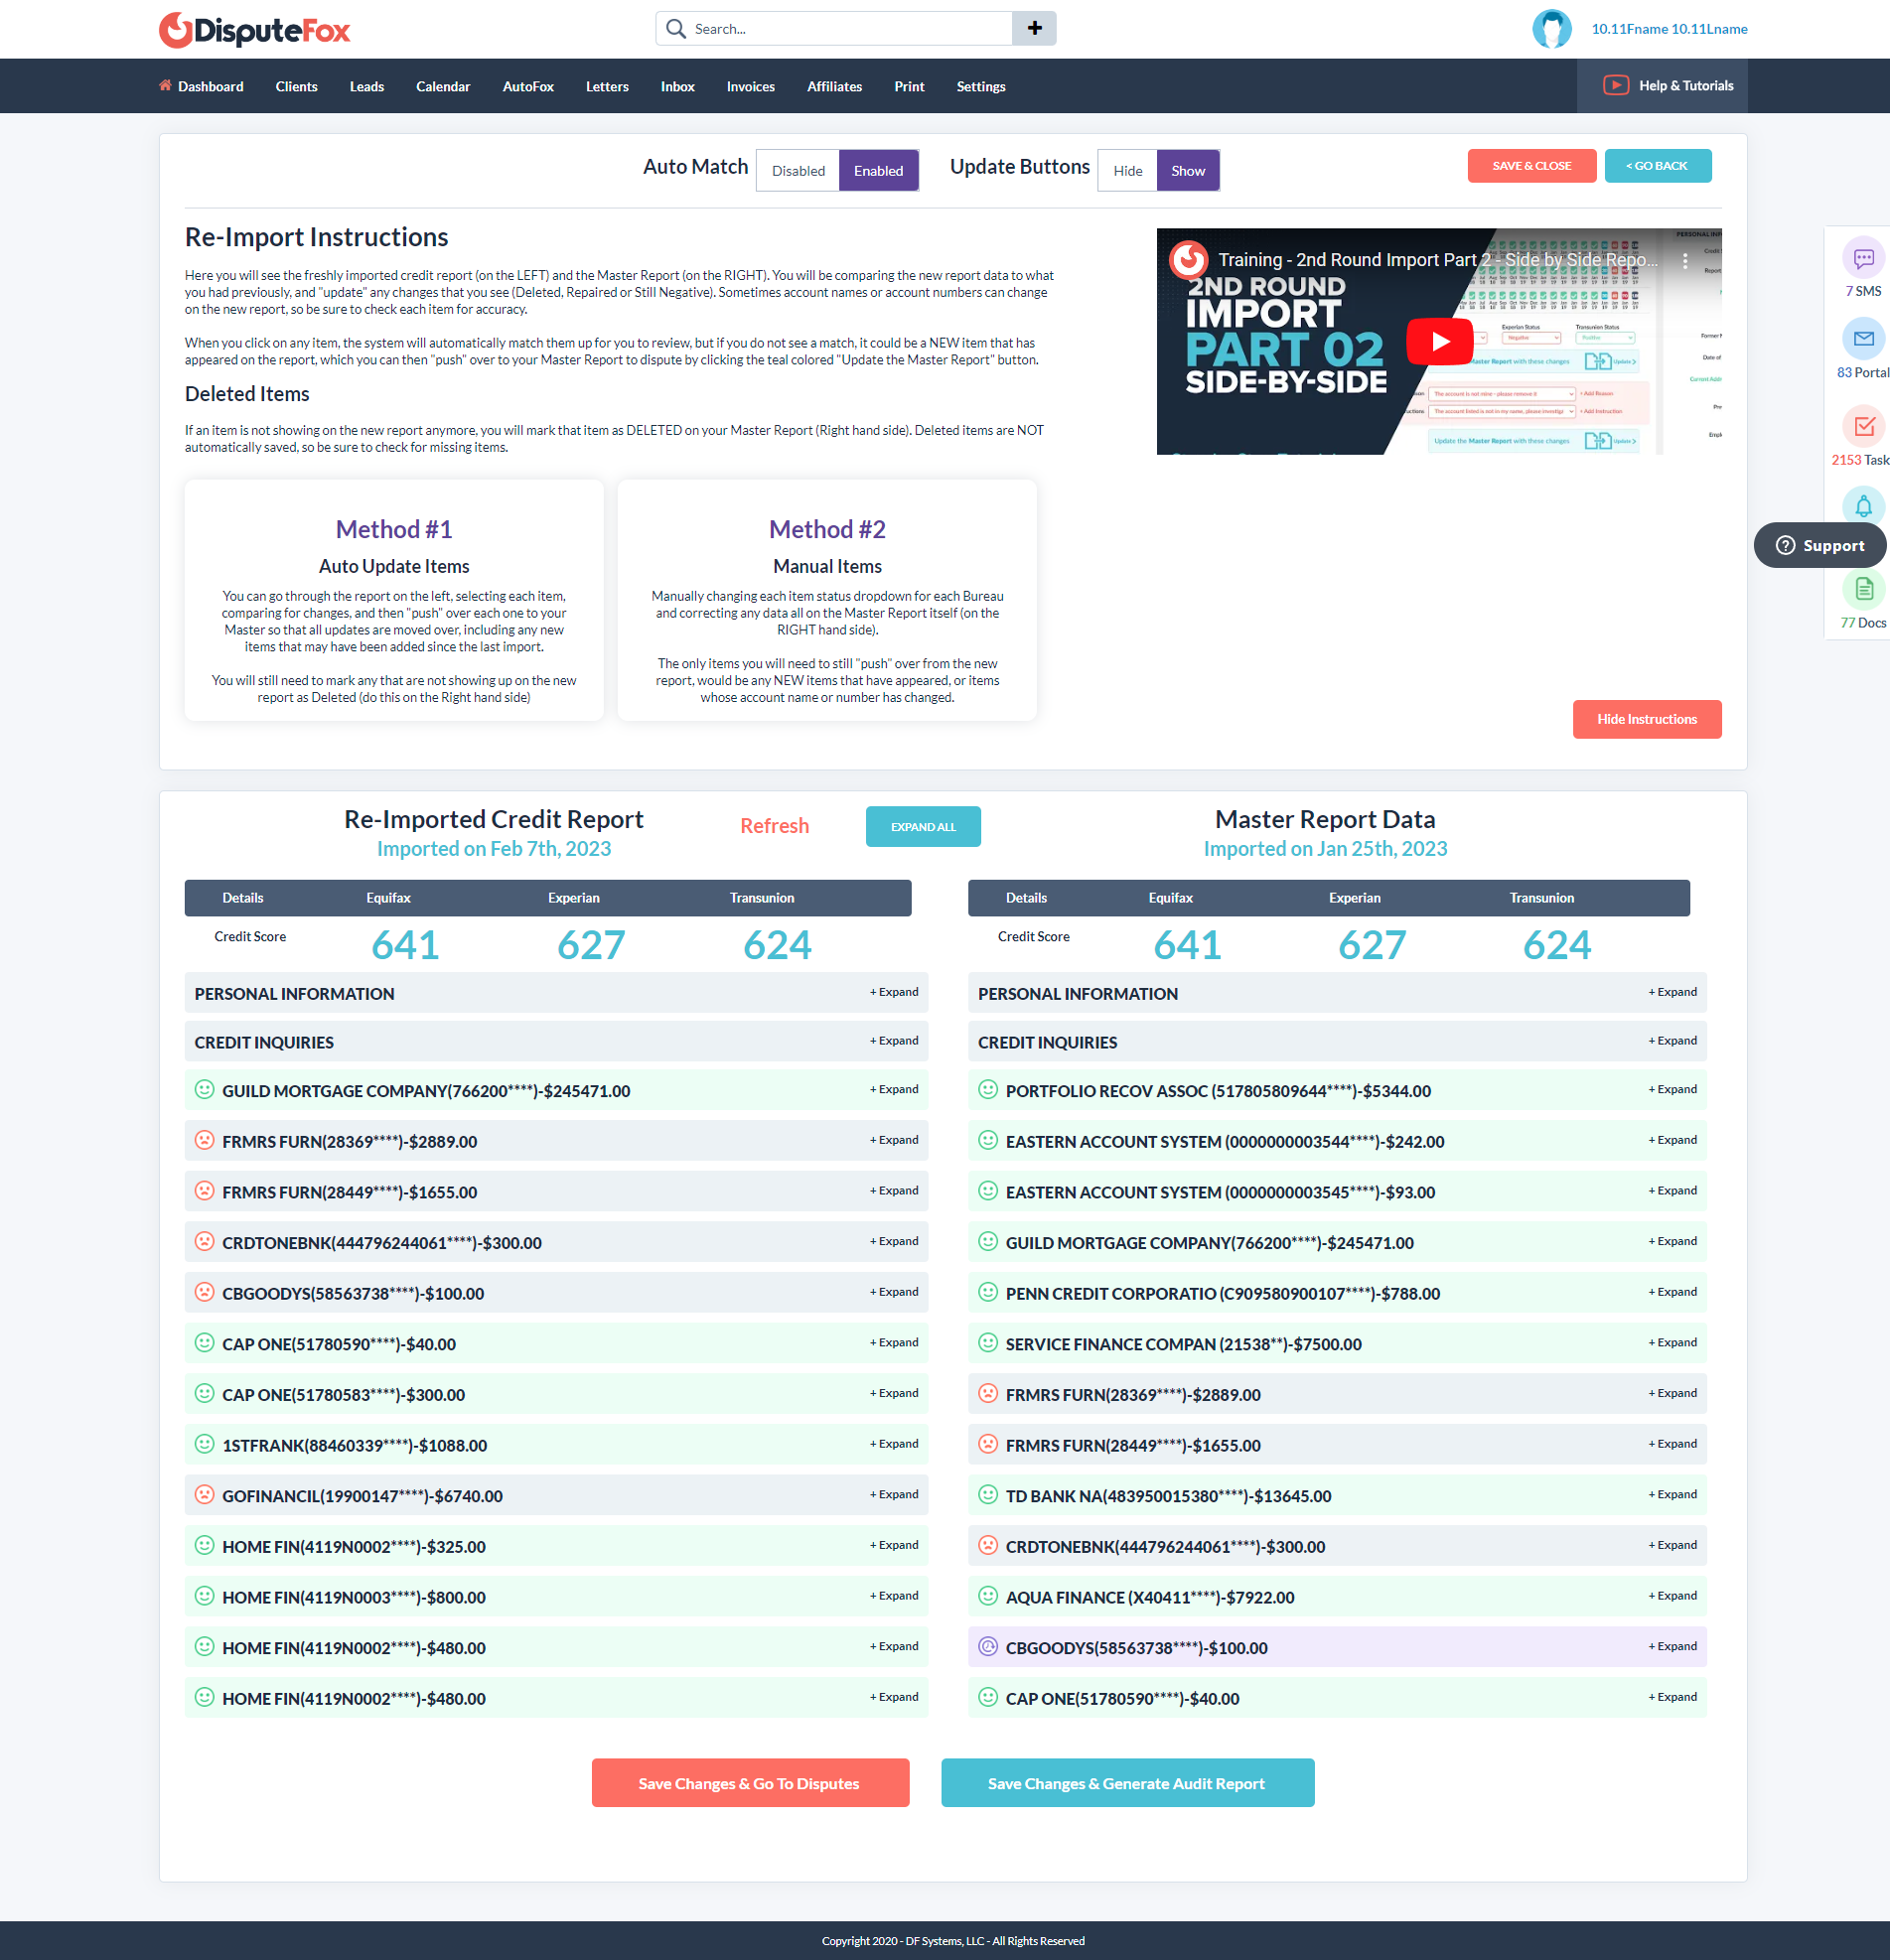Expand Personal Information in re-imported report
1890x1960 pixels.
click(893, 992)
